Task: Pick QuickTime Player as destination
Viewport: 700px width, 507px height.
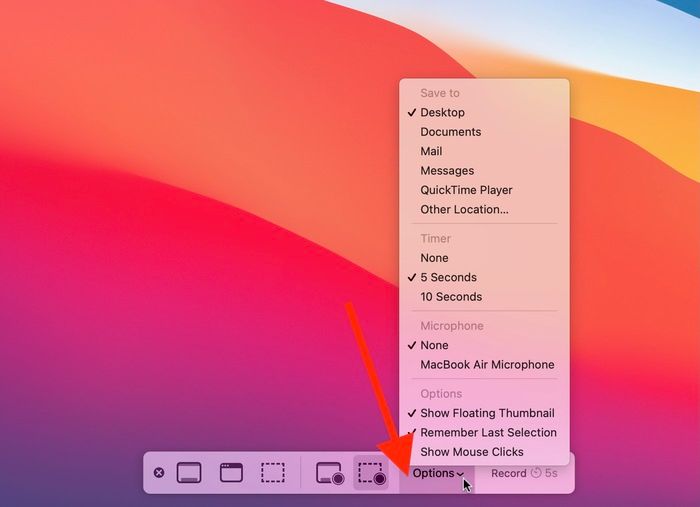Action: (466, 190)
